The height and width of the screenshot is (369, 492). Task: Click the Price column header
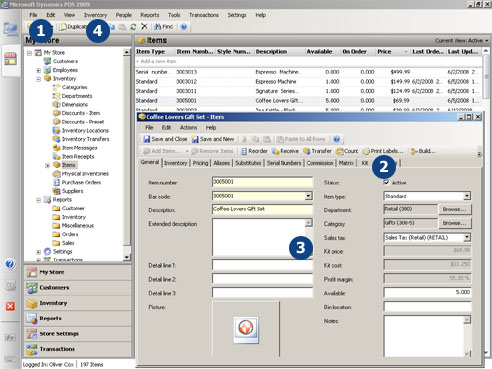point(392,52)
